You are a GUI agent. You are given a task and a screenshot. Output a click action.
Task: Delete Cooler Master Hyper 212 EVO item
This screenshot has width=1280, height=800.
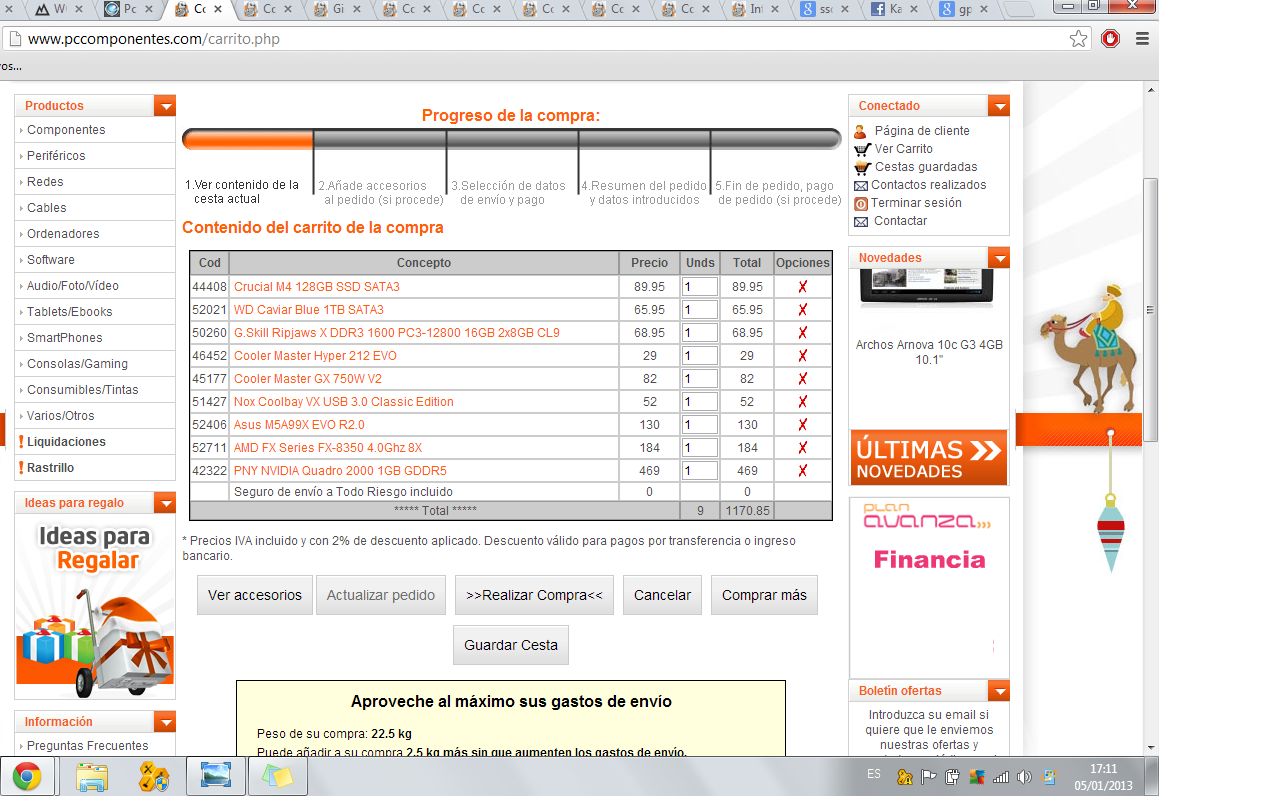(x=802, y=356)
